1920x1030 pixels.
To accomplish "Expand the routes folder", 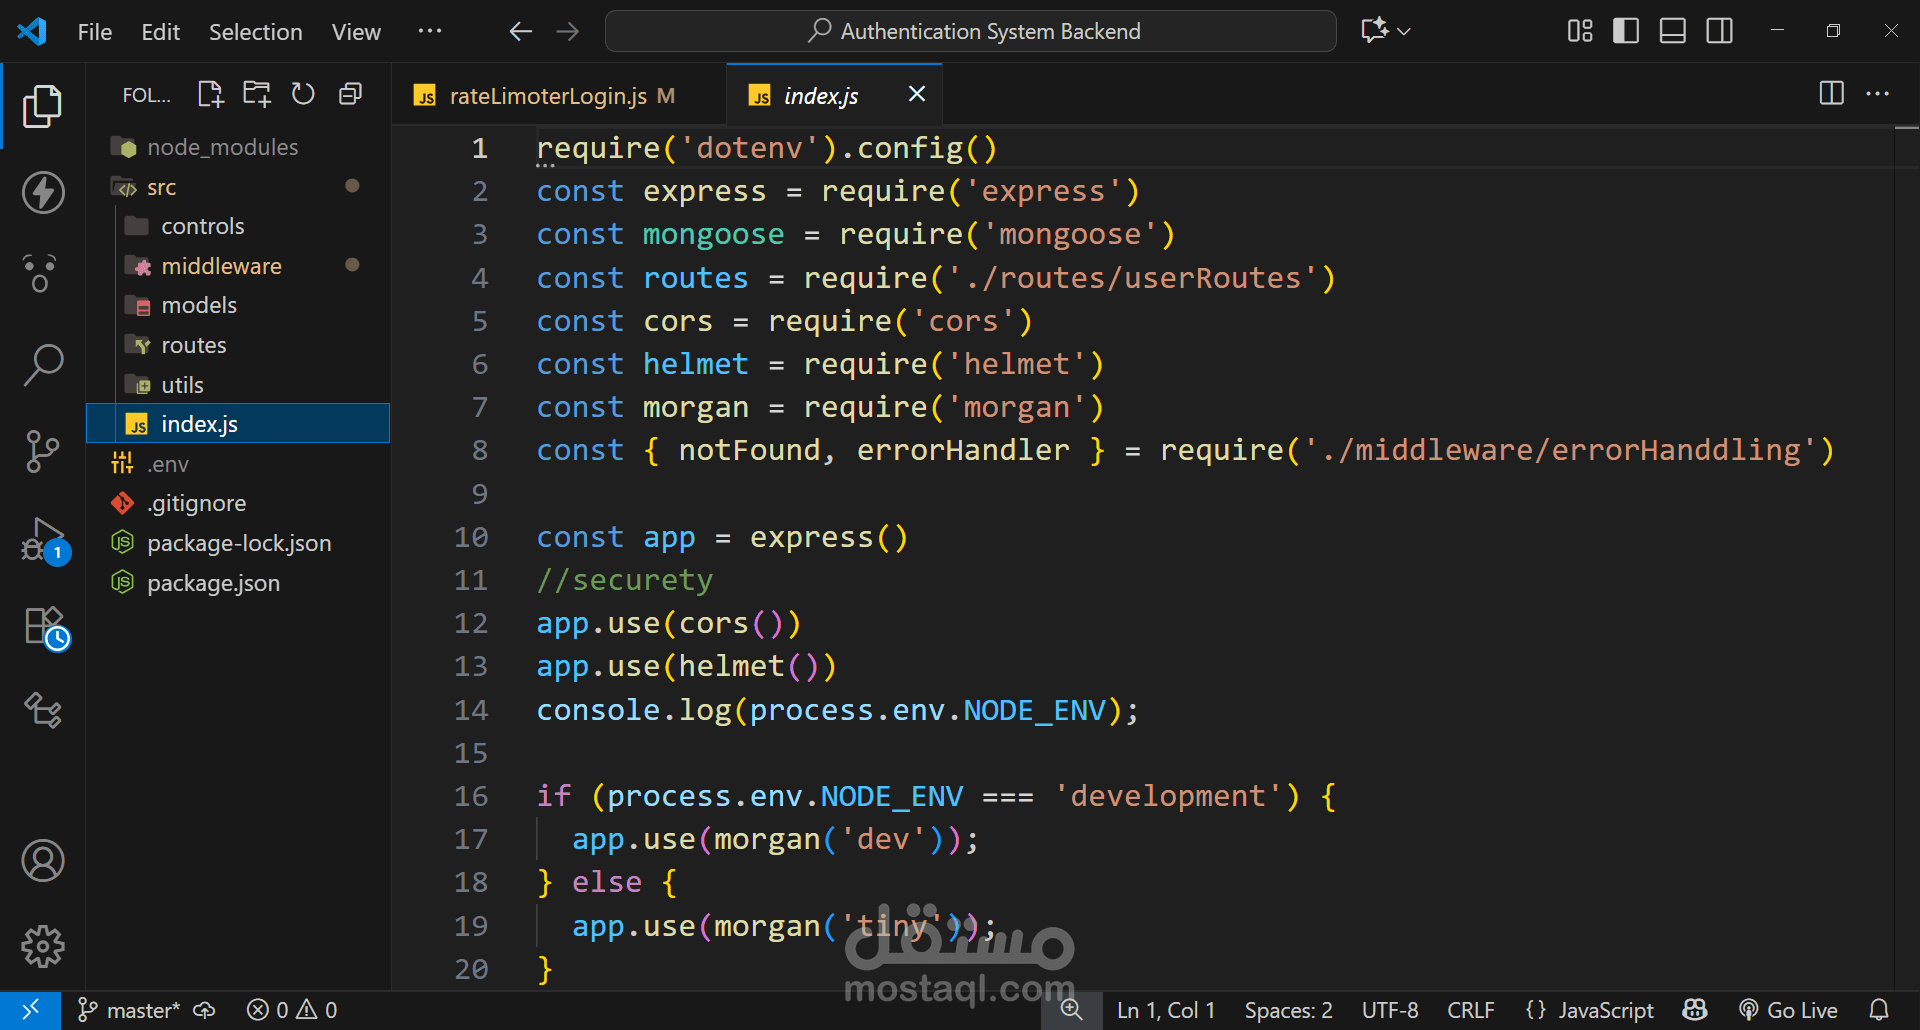I will click(x=238, y=345).
